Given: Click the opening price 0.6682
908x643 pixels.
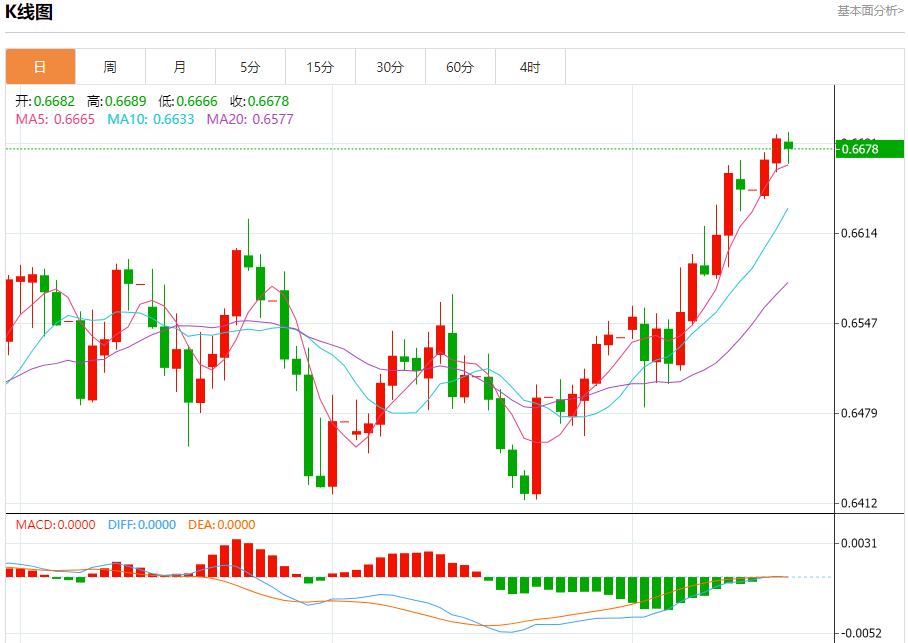Looking at the screenshot, I should click(x=54, y=101).
